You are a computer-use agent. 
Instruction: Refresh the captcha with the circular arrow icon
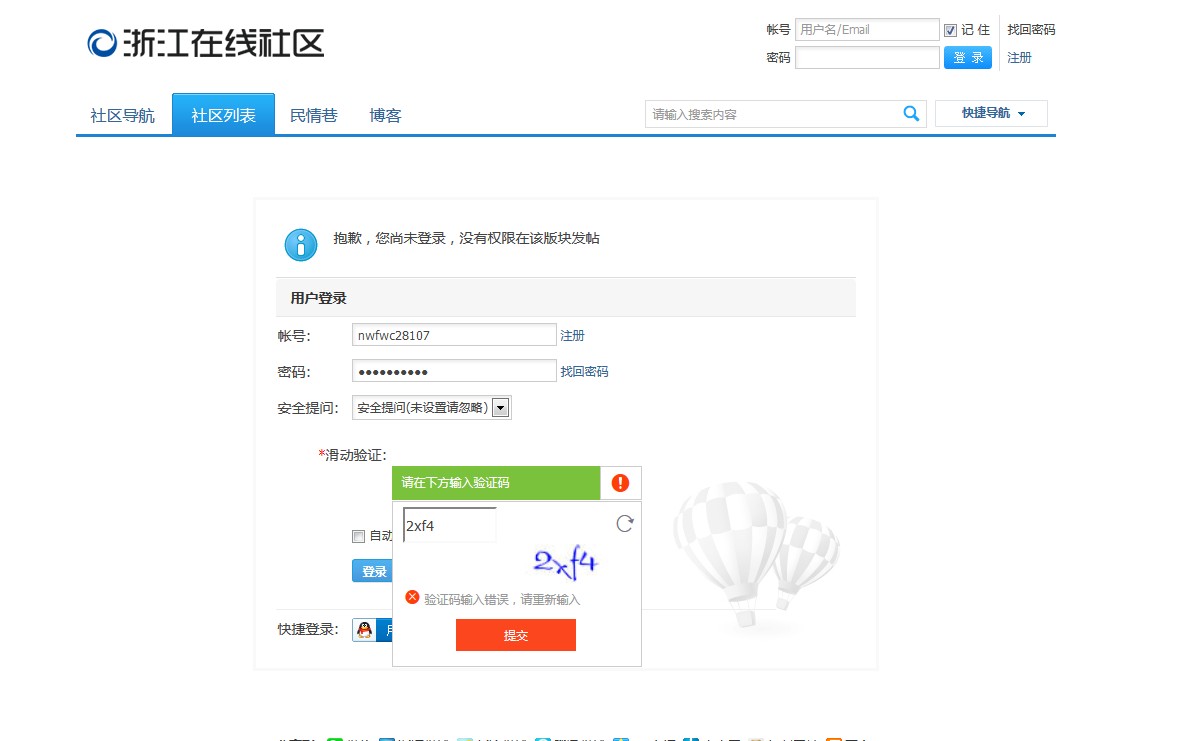point(624,522)
